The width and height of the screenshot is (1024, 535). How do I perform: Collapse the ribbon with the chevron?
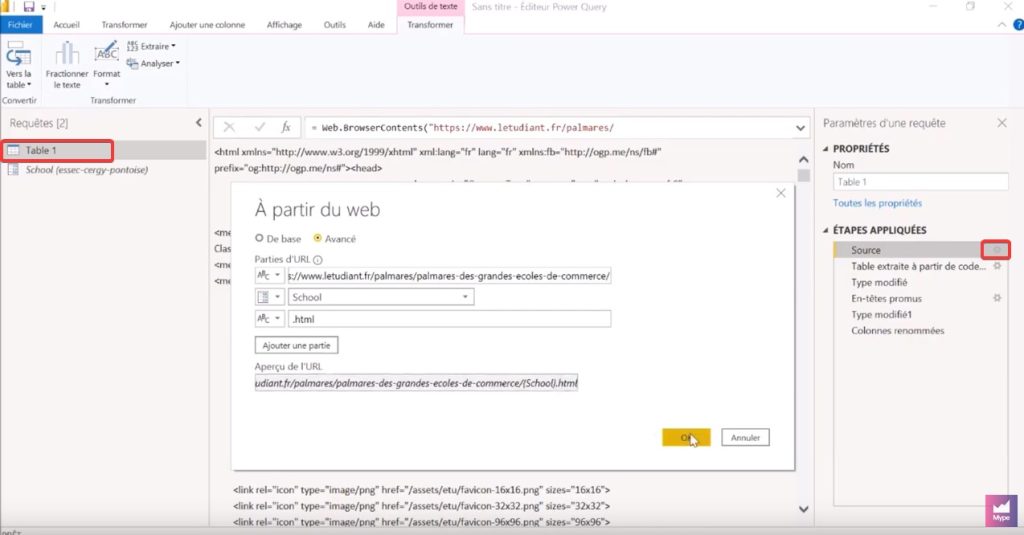[1002, 25]
